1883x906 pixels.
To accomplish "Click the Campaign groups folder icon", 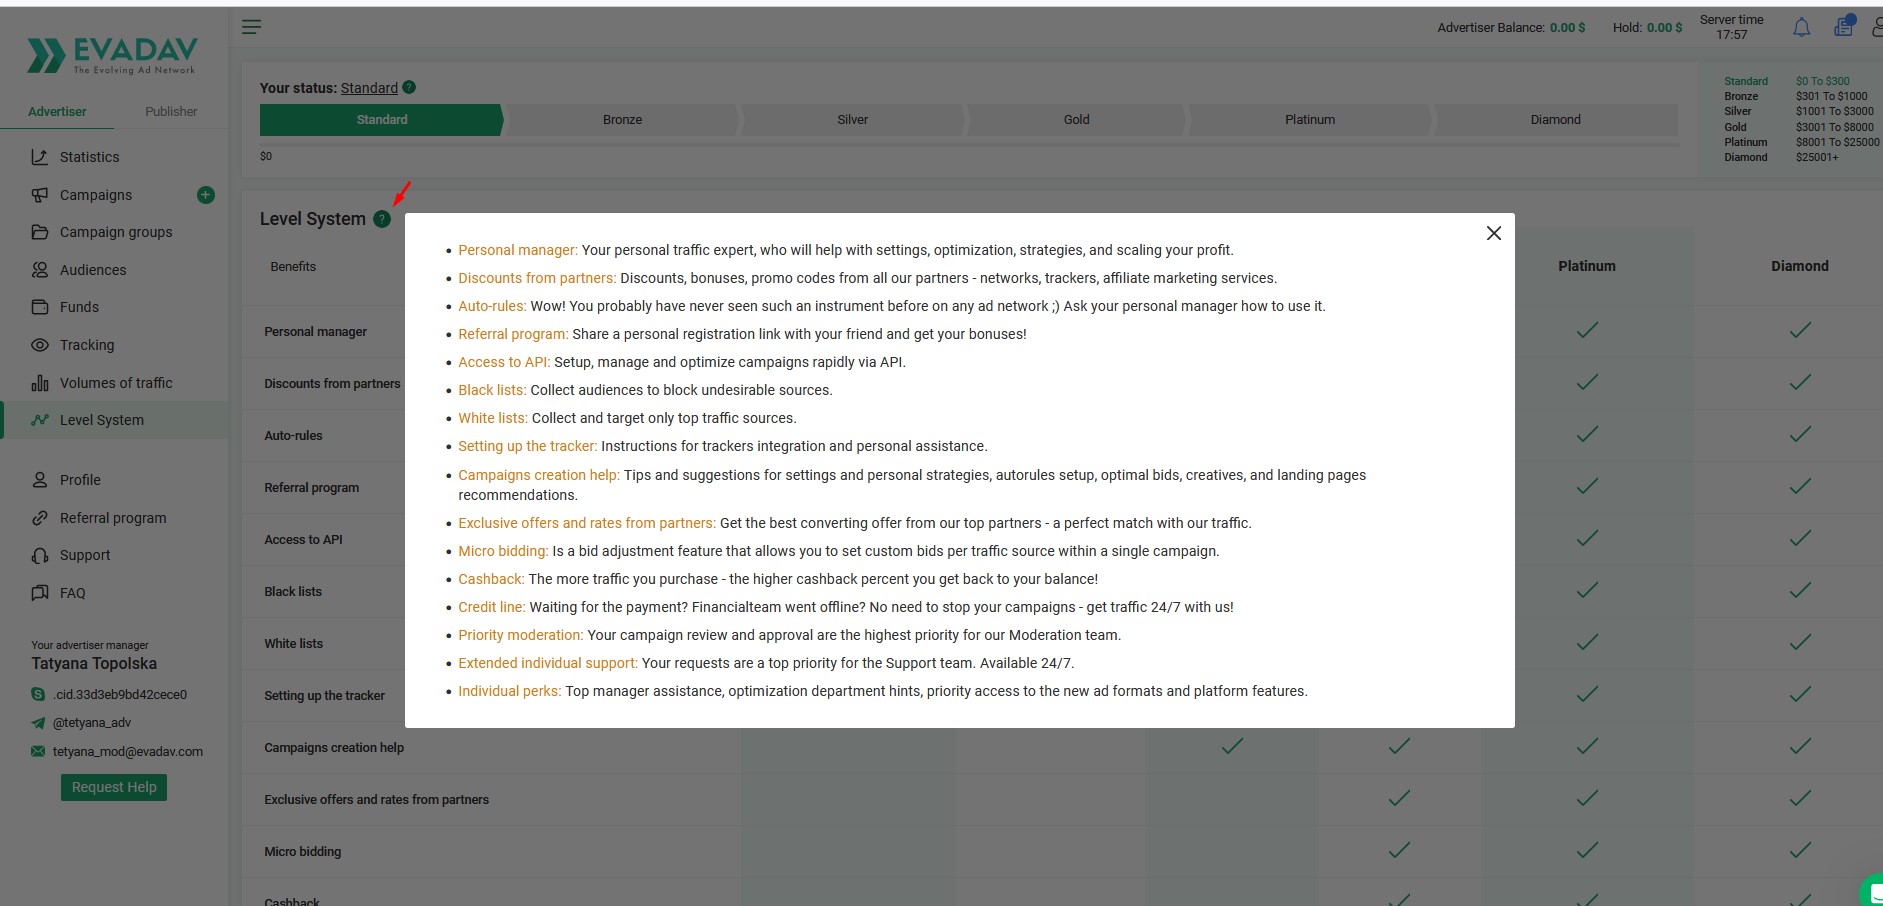I will 40,232.
